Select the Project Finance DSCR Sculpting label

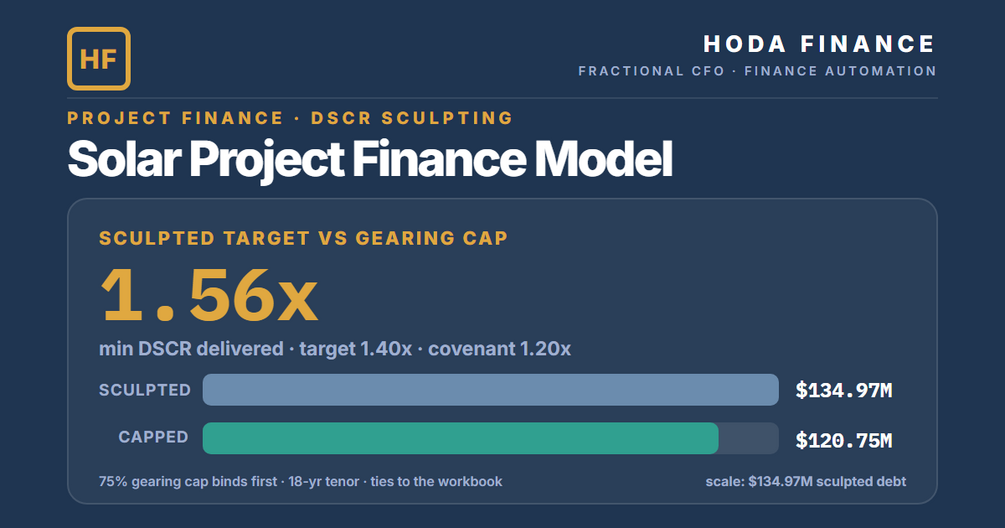point(290,118)
